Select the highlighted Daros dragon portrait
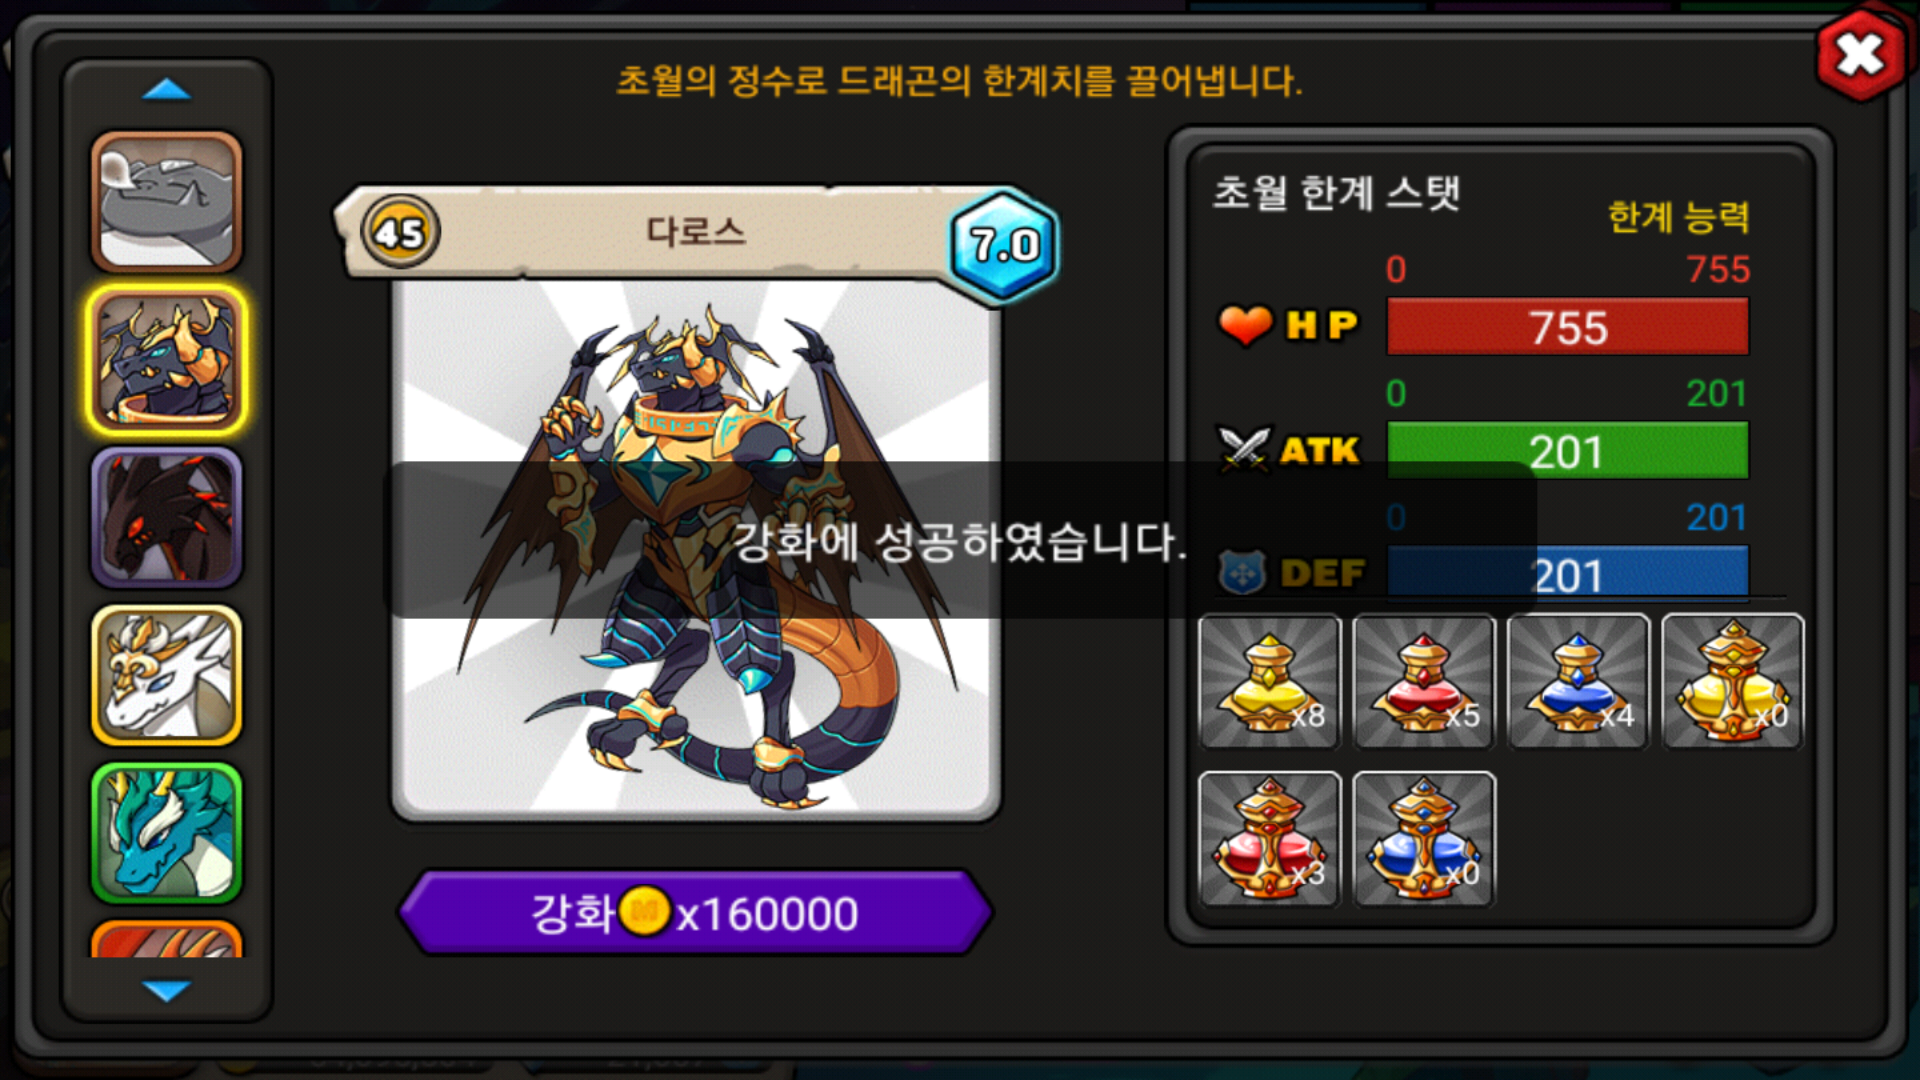This screenshot has width=1920, height=1080. [x=167, y=361]
